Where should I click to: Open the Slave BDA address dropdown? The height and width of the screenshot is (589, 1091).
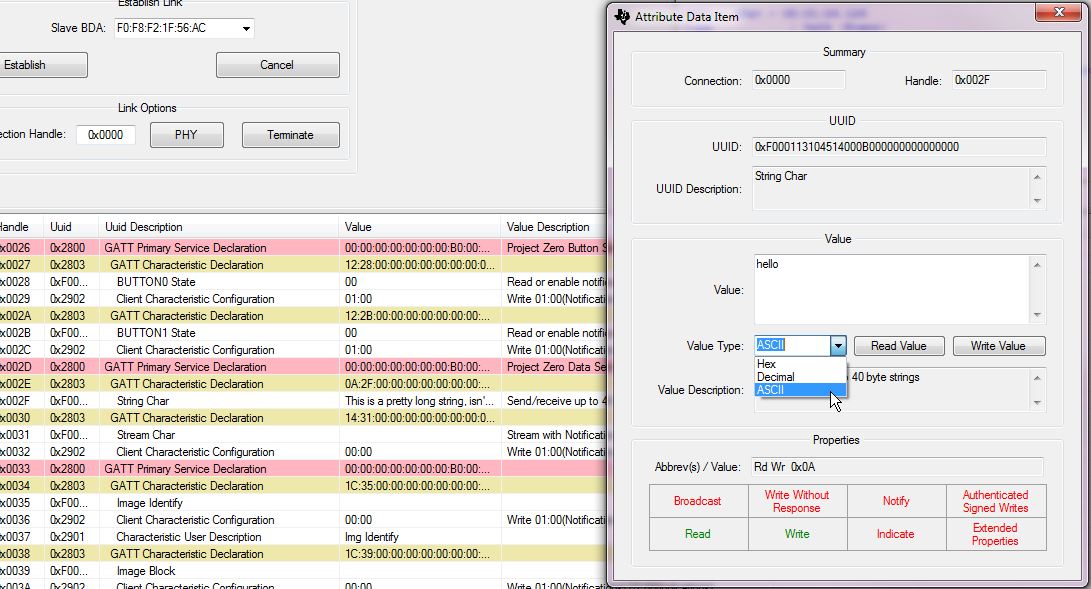[244, 28]
